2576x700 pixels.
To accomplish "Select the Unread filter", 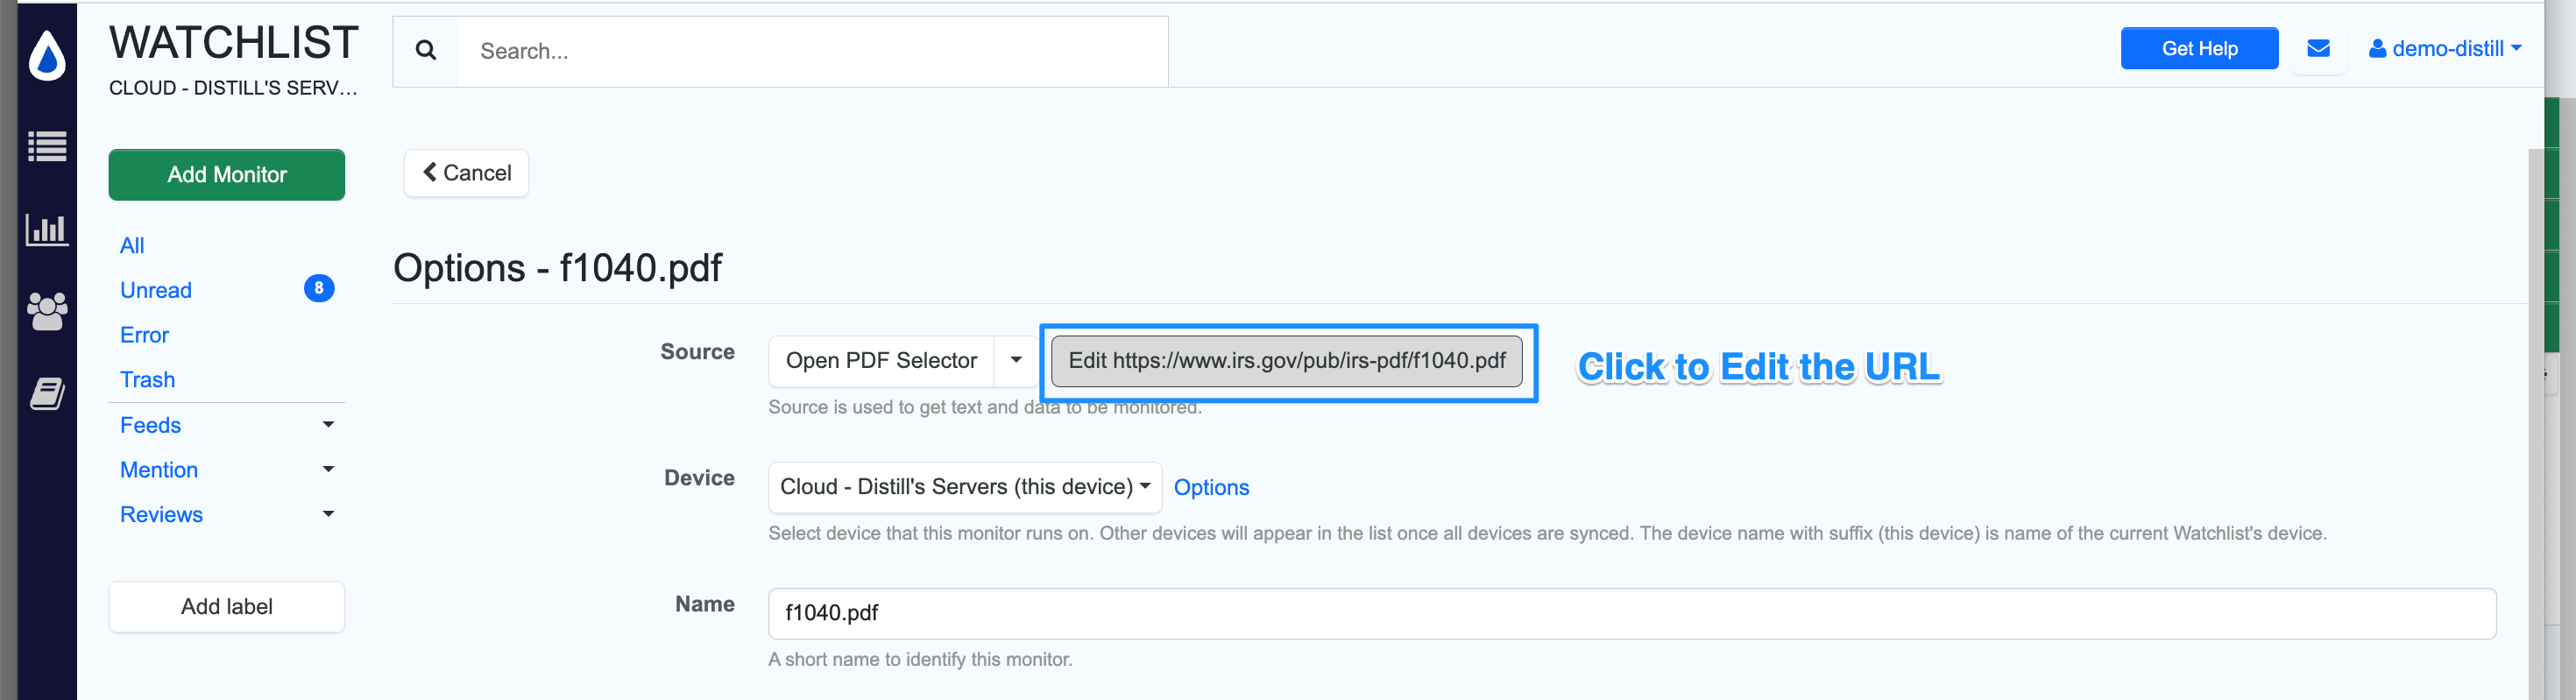I will point(156,290).
